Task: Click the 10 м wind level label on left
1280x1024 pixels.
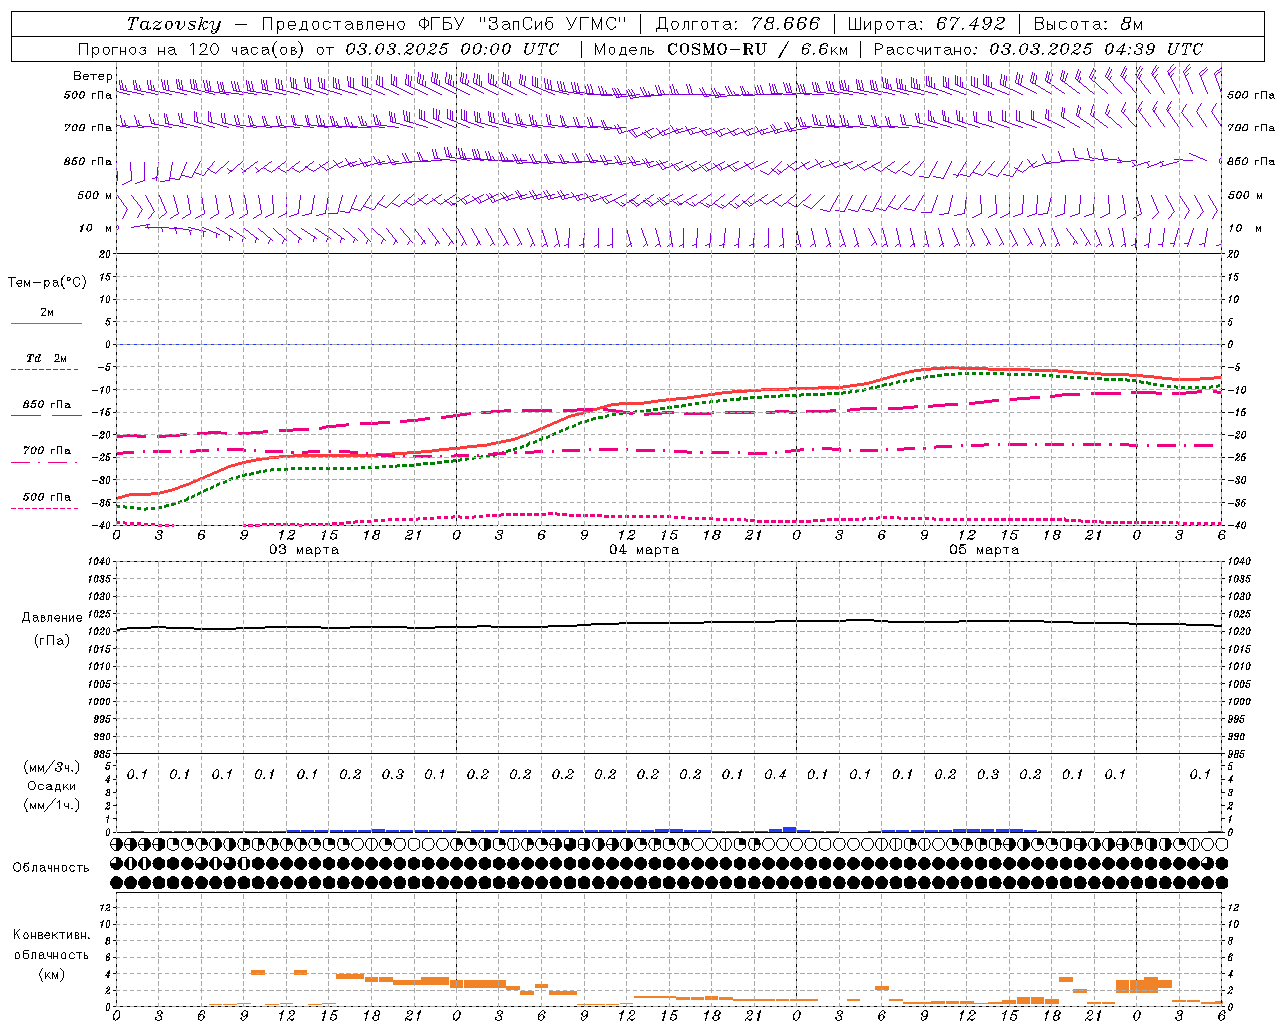Action: (96, 228)
